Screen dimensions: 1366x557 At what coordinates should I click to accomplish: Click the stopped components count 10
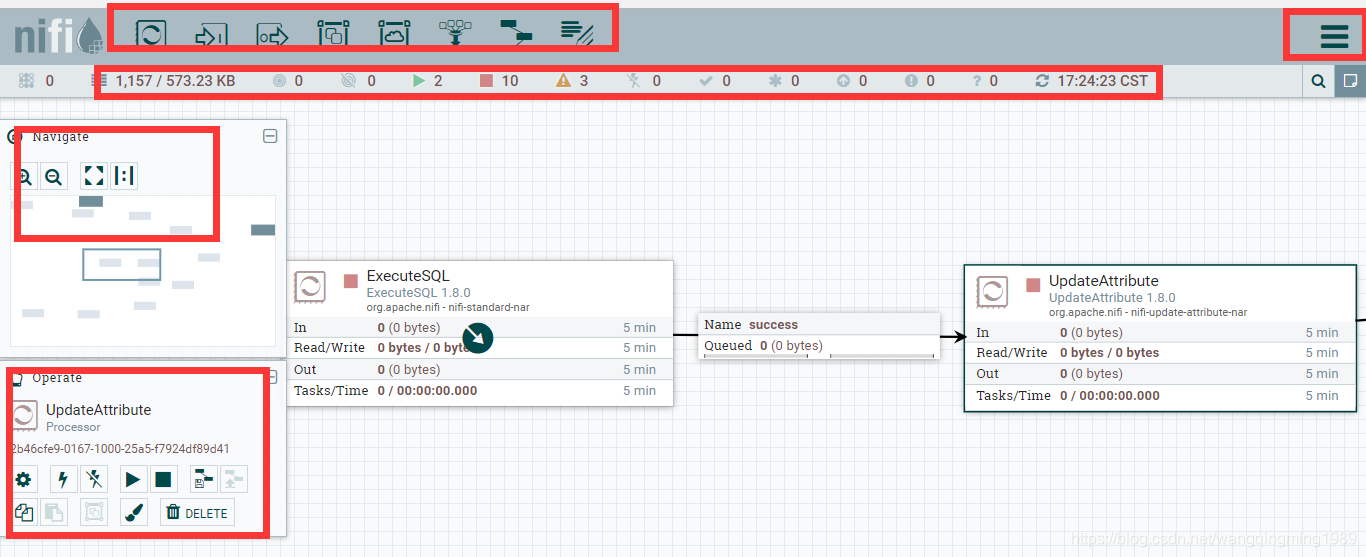point(499,81)
